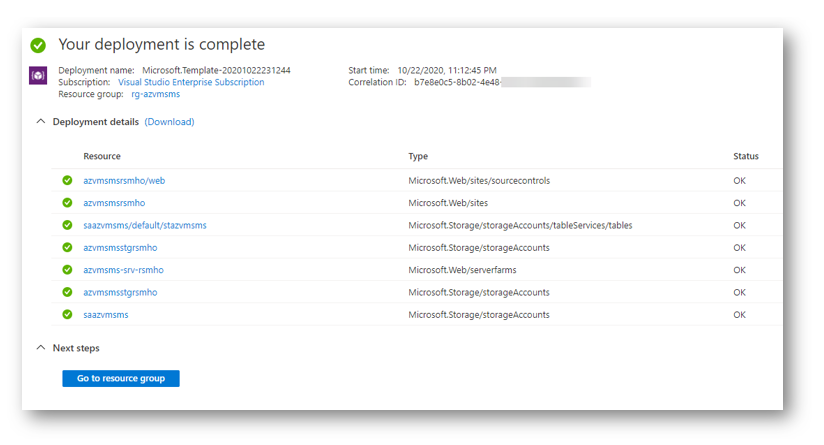
Task: Click the Next steps heading text
Action: click(76, 348)
